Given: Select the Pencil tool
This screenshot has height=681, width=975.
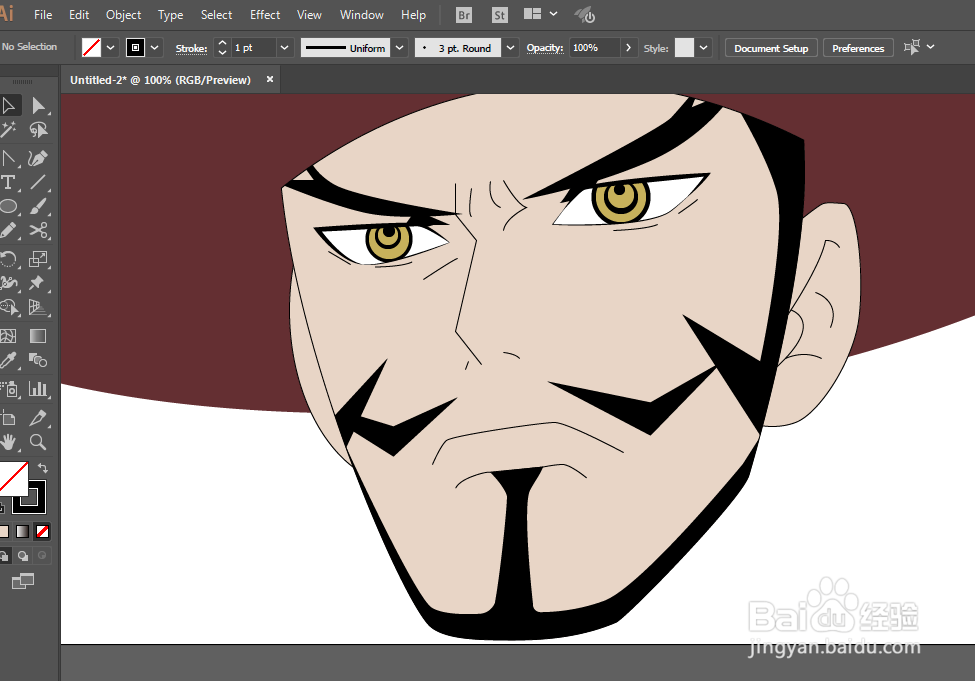Looking at the screenshot, I should click(x=9, y=231).
